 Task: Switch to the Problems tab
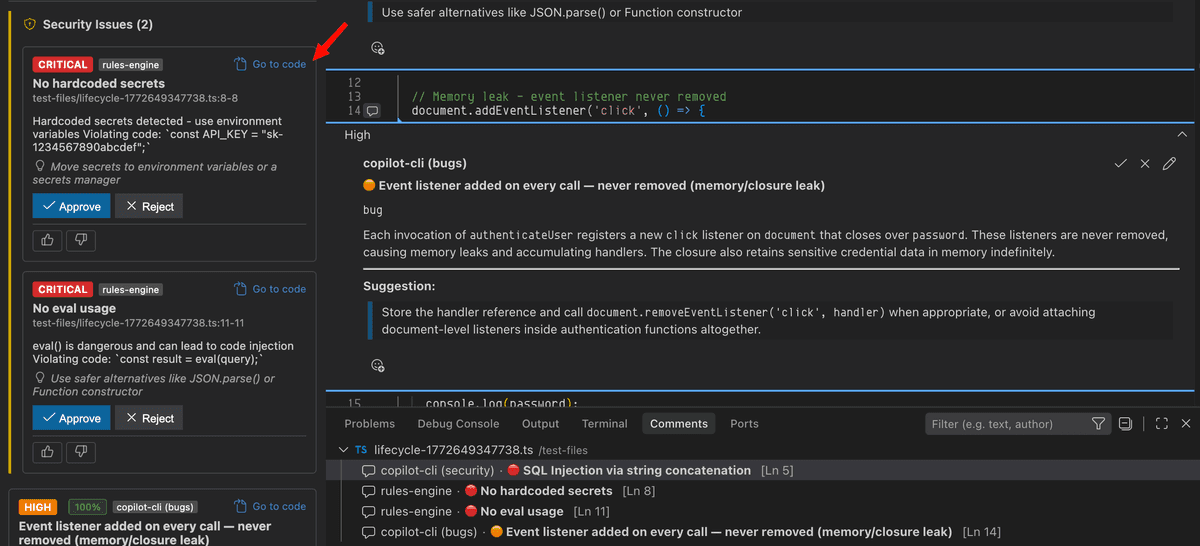(369, 424)
